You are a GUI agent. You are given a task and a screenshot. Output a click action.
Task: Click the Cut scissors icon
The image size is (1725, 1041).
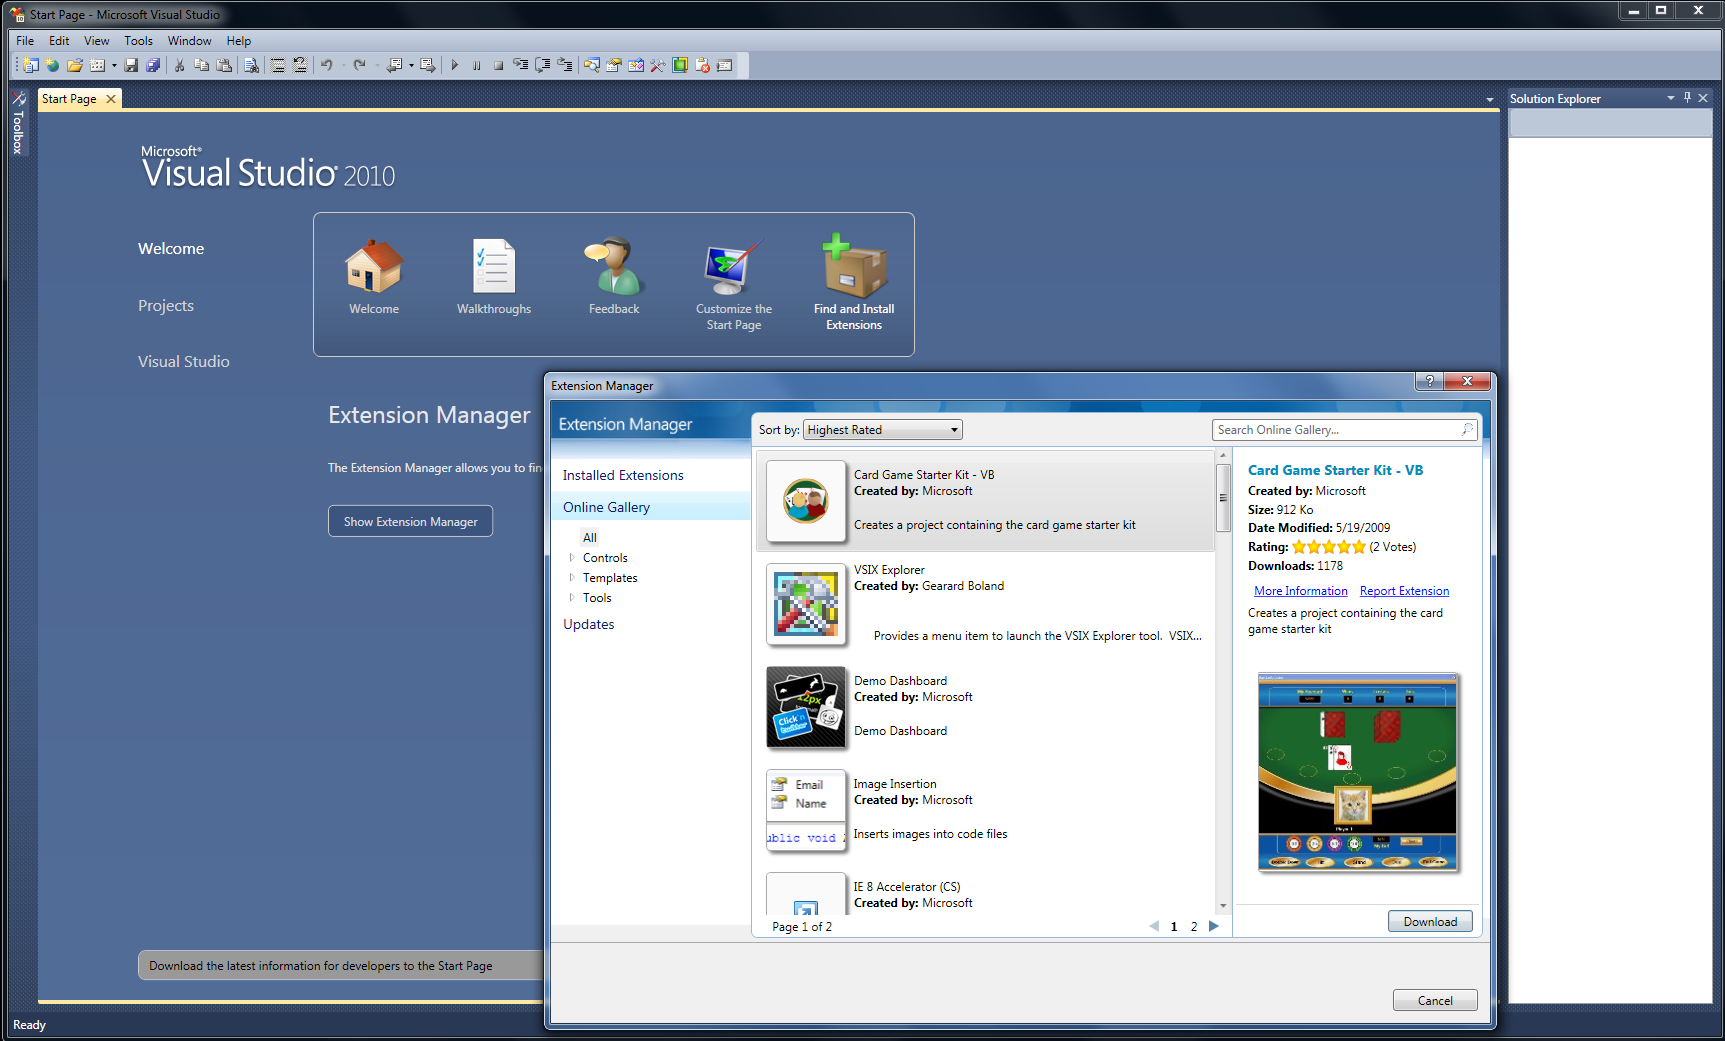point(179,65)
